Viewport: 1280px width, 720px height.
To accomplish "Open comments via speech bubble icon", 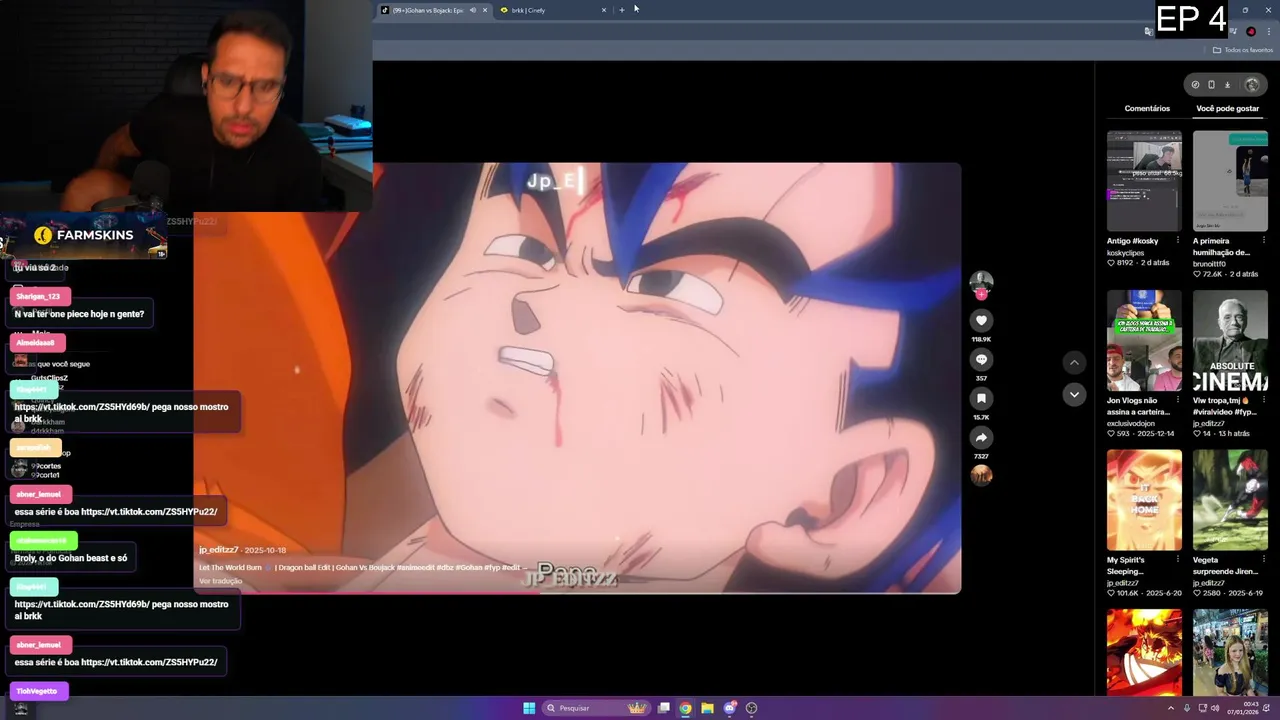I will point(981,359).
